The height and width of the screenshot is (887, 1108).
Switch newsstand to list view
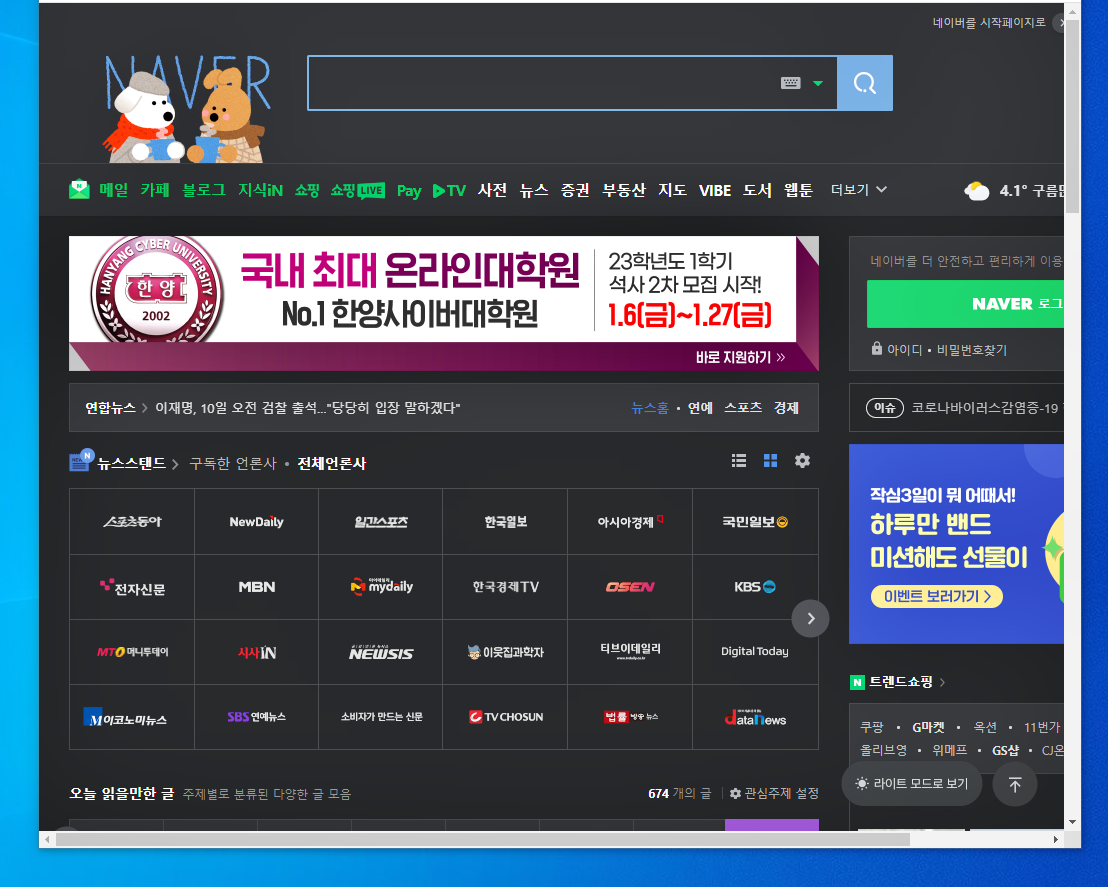tap(739, 461)
